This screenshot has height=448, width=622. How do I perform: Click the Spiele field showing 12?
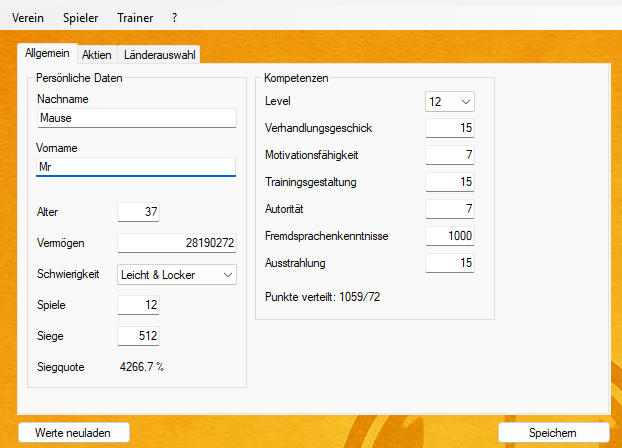click(x=138, y=305)
